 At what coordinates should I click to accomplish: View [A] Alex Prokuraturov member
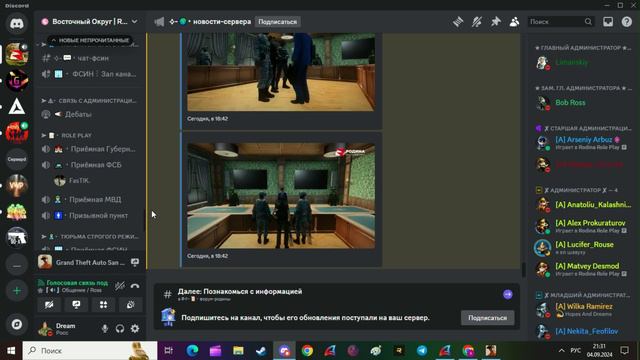583,226
